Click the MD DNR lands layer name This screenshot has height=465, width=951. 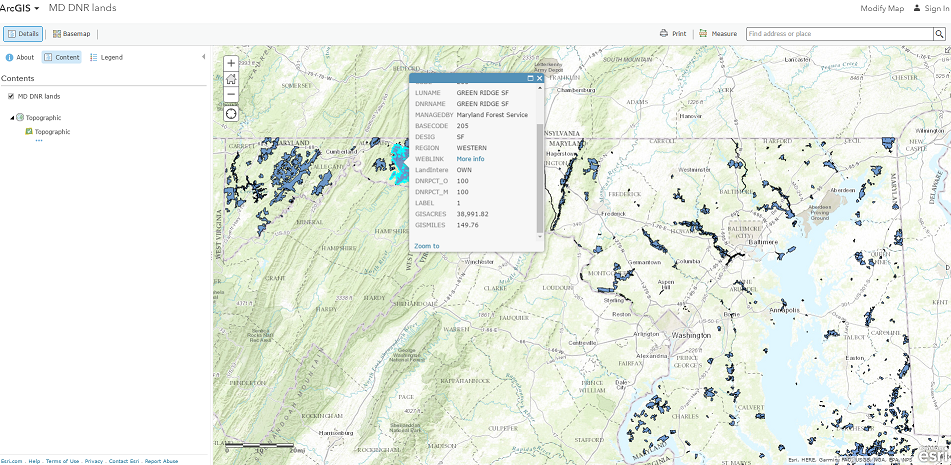pyautogui.click(x=39, y=96)
